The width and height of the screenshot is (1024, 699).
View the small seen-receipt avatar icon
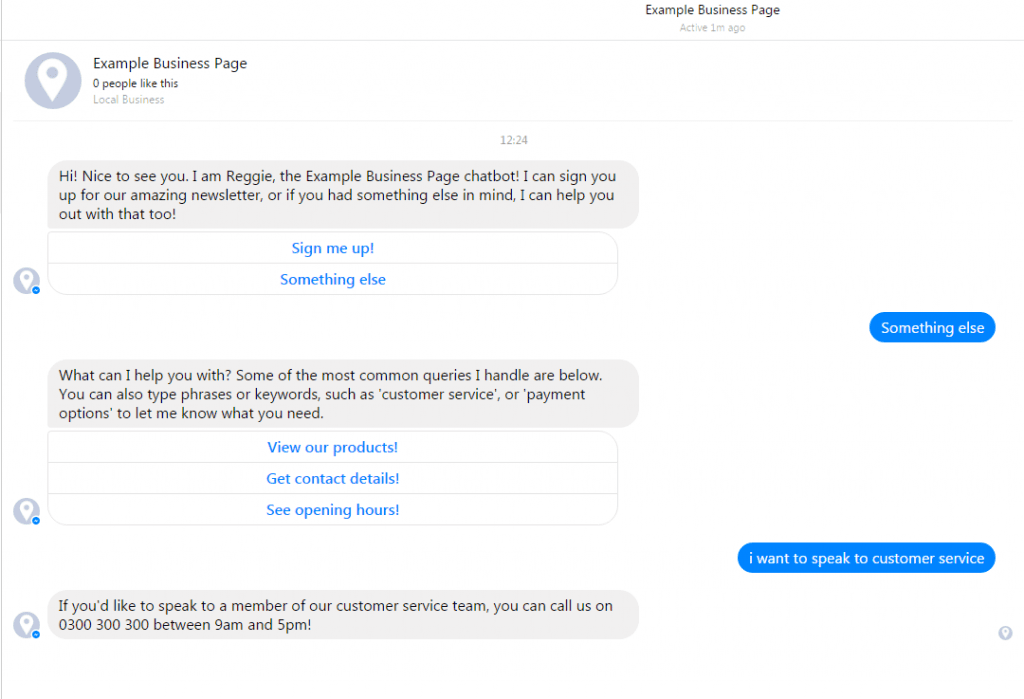[x=1005, y=632]
